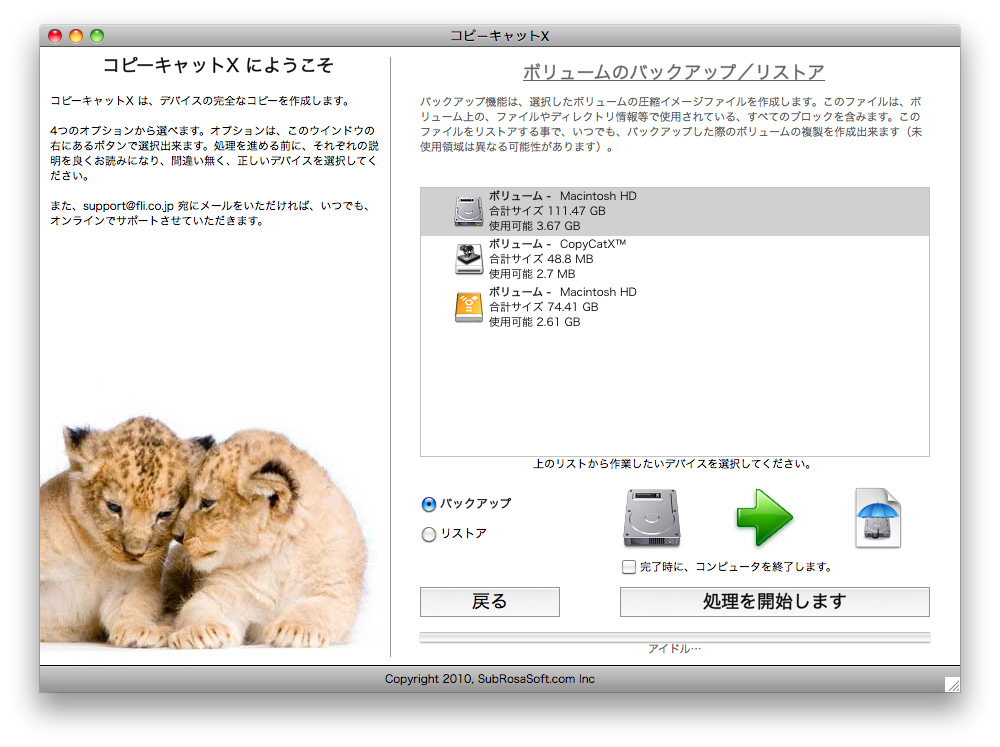Click the ボリュームのバックアップ／リストア heading link
Viewport: 1000px width, 747px height.
point(674,72)
